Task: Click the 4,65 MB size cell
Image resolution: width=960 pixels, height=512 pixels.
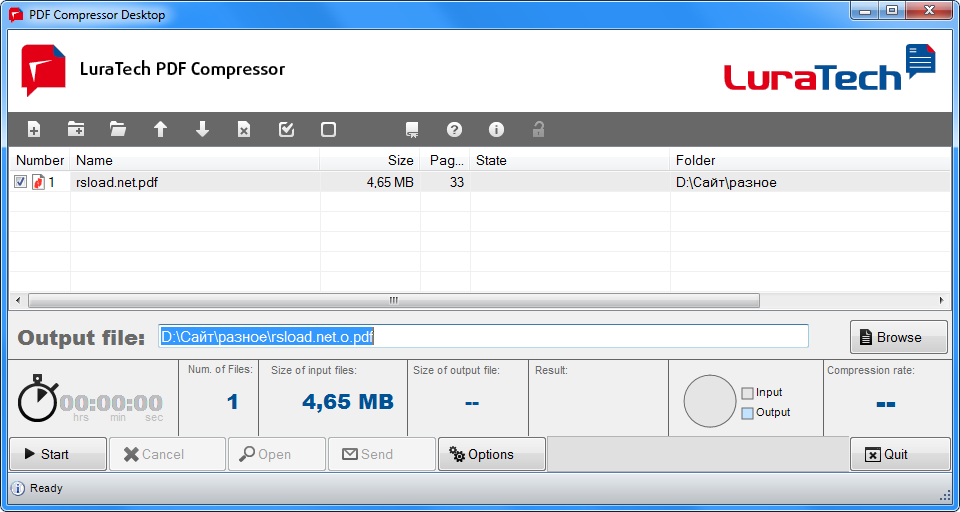Action: 390,182
